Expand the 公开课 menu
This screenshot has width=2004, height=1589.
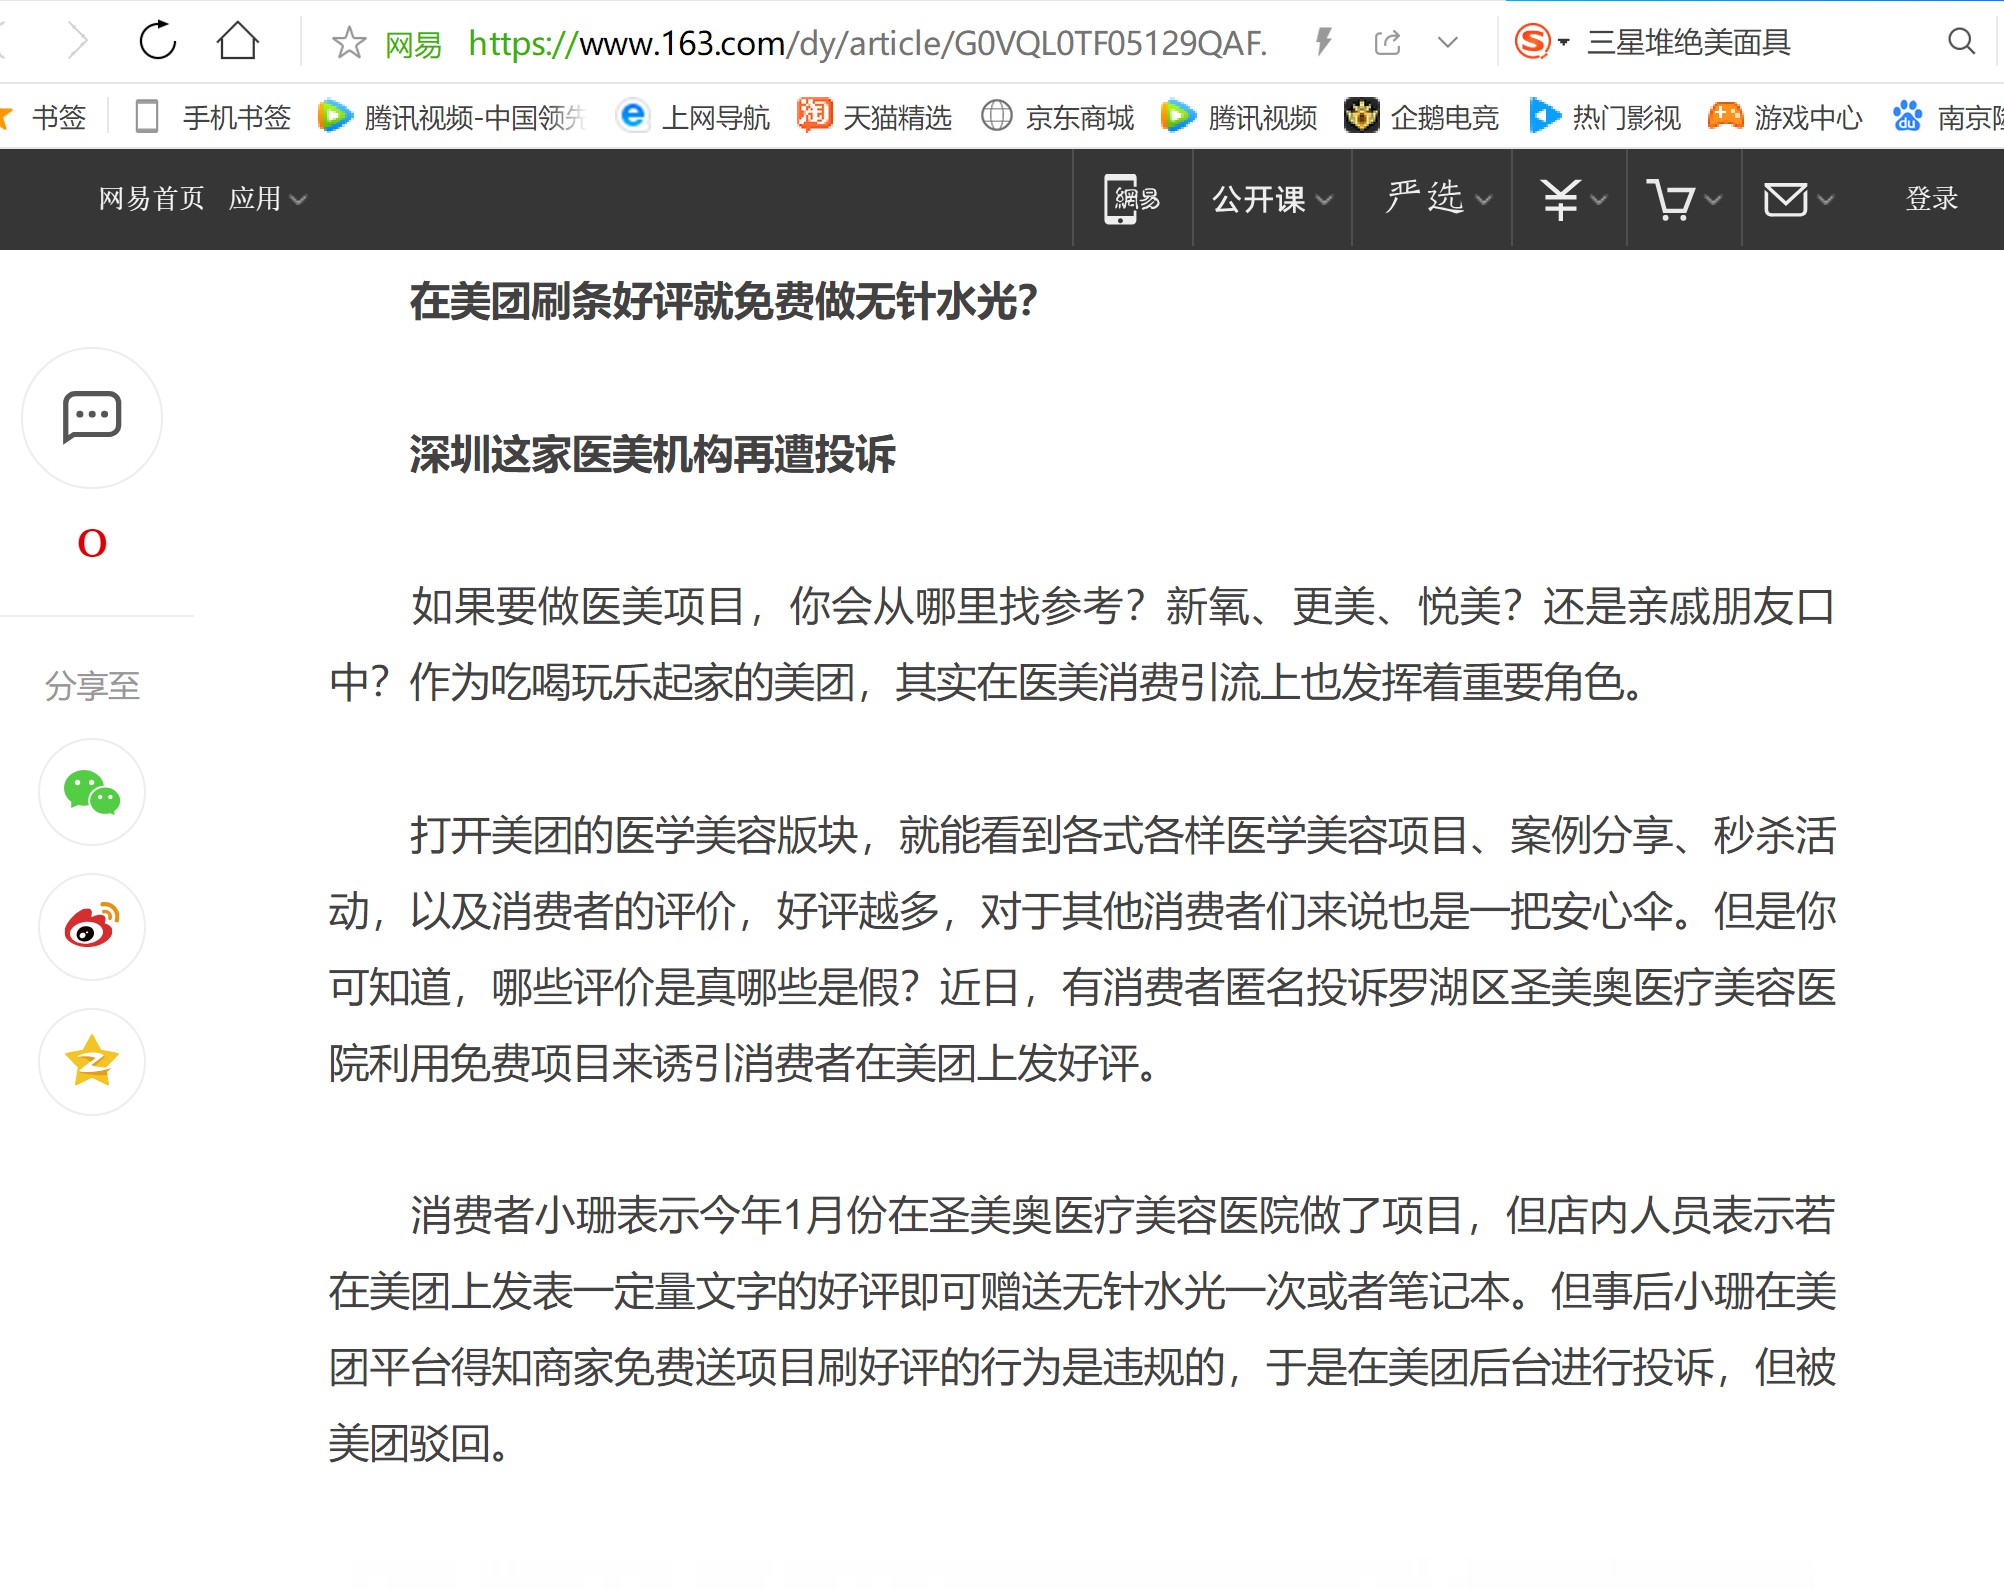pyautogui.click(x=1272, y=199)
